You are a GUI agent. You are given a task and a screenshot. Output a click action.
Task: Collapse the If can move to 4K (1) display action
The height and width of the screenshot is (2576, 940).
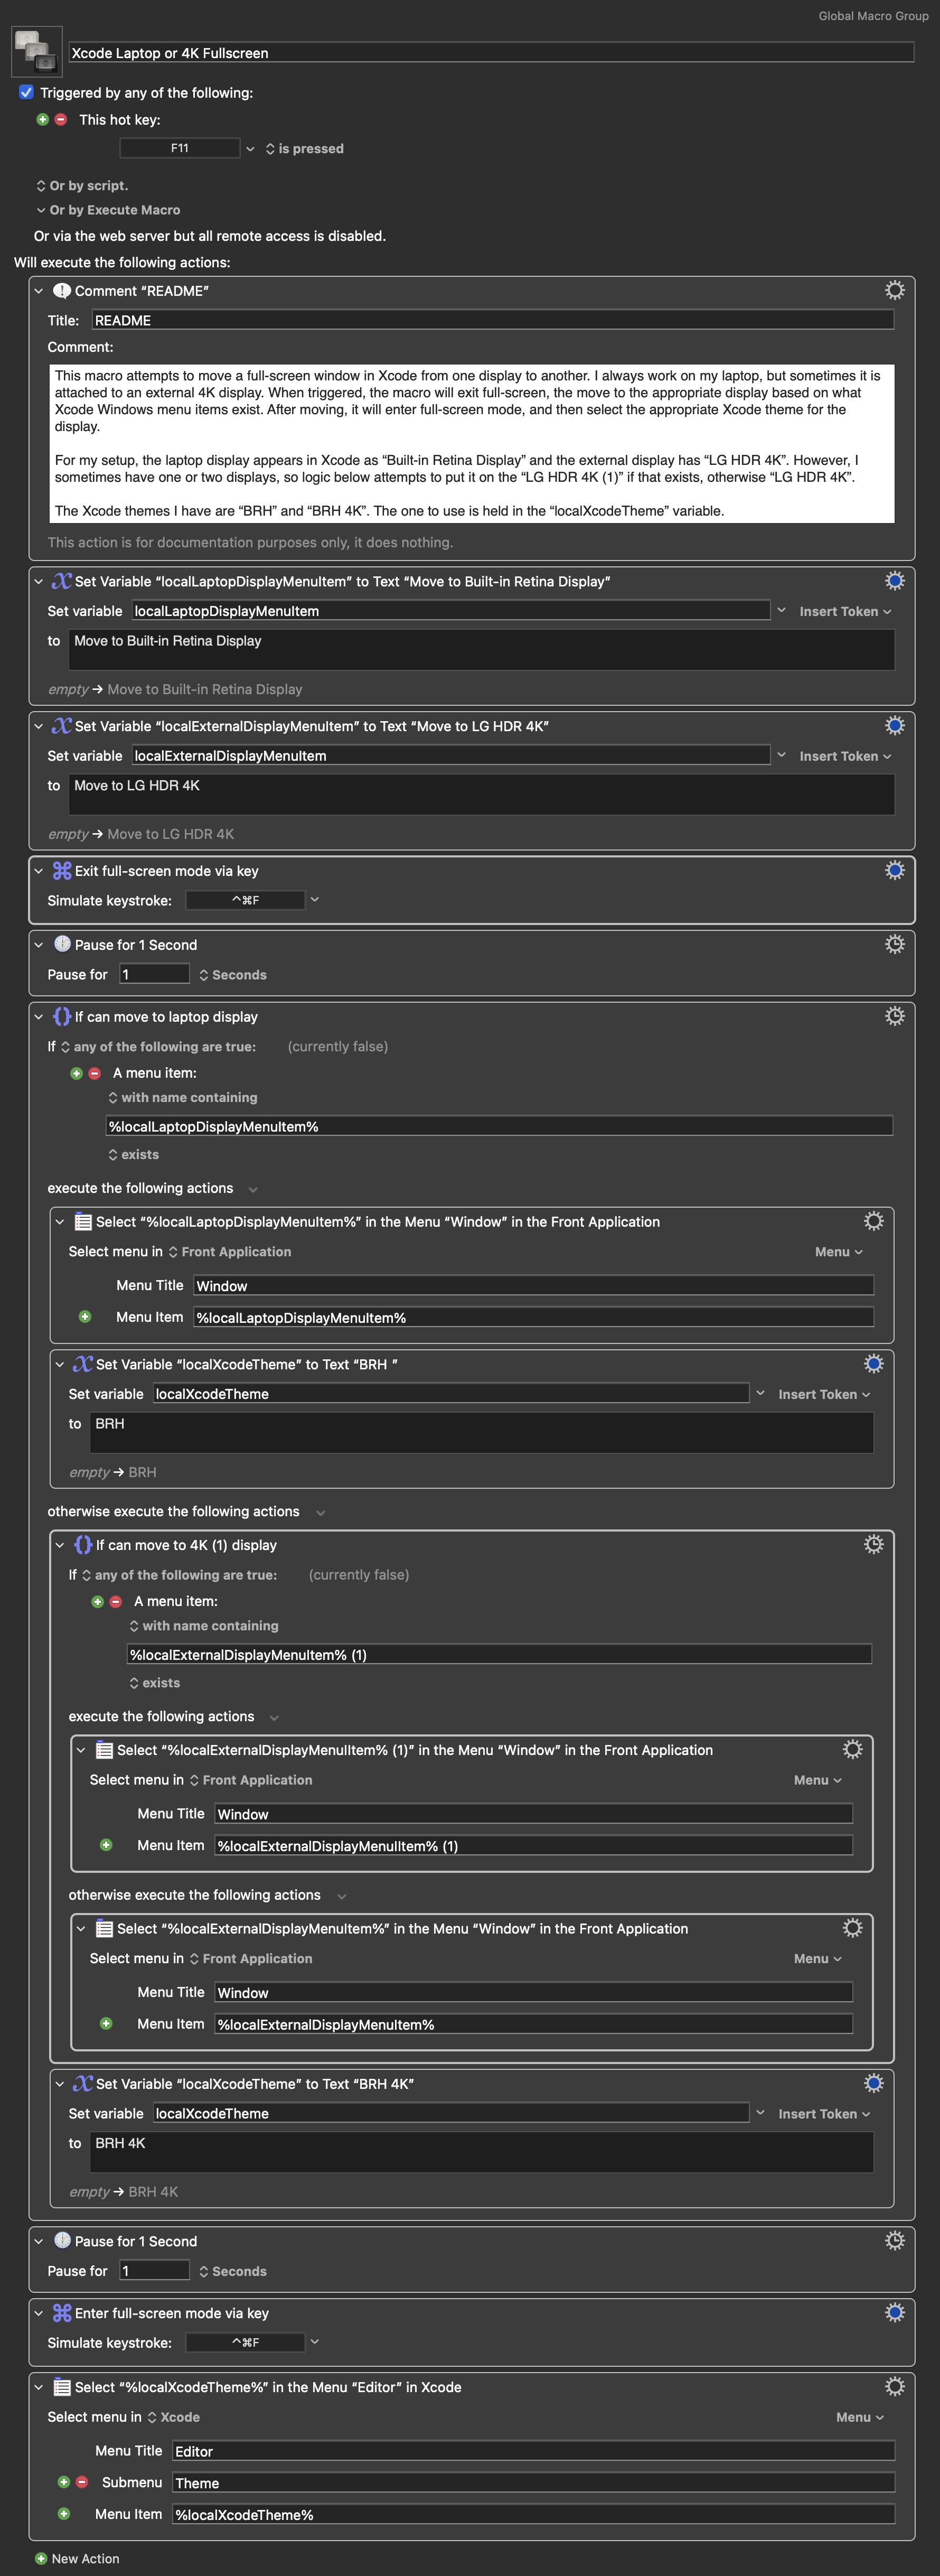click(60, 1545)
